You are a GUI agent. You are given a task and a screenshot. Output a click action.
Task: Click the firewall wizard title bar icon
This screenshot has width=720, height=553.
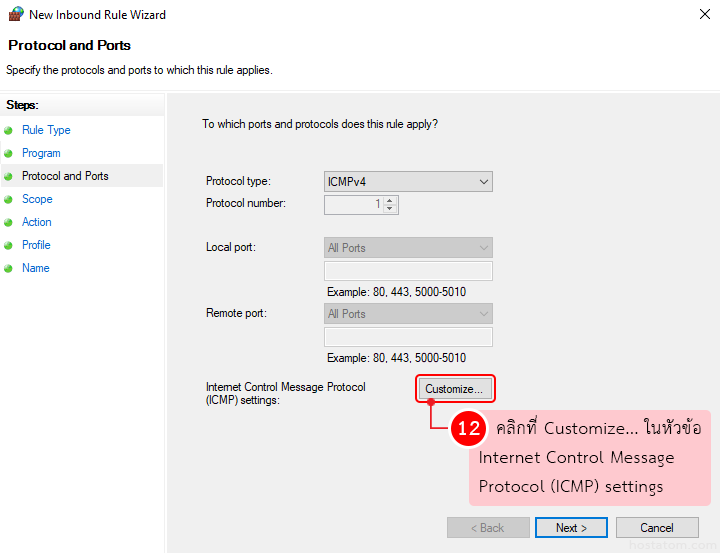pos(15,15)
